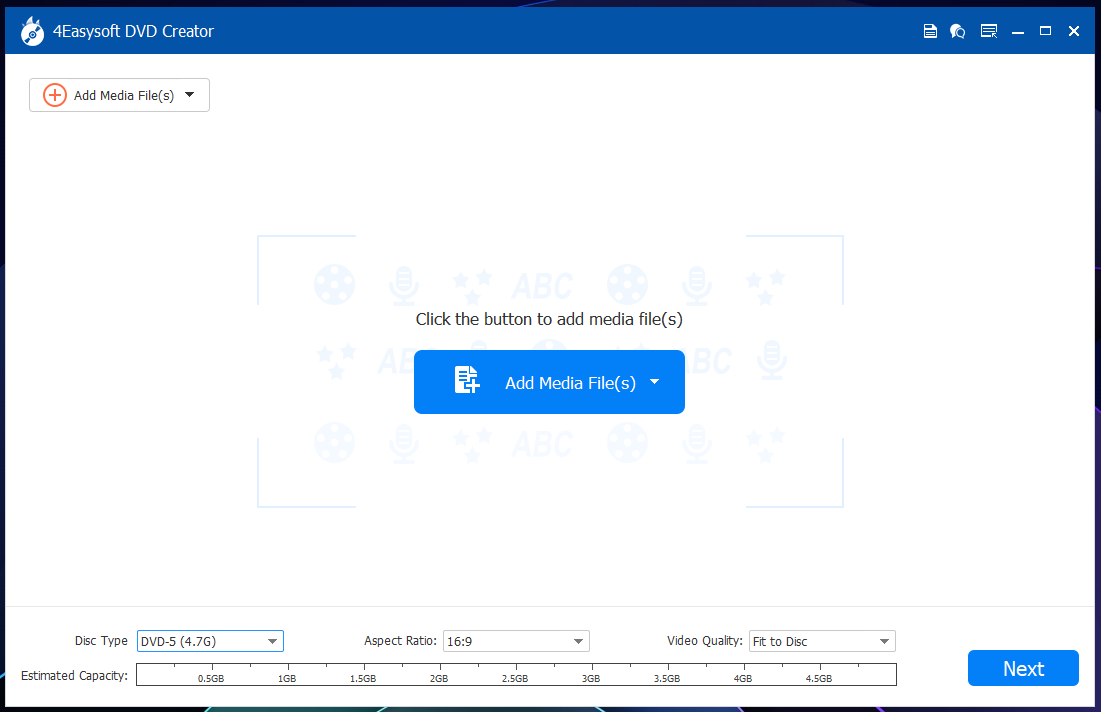Expand top-left Add Media File(s) dropdown arrow
This screenshot has width=1101, height=712.
pos(190,95)
